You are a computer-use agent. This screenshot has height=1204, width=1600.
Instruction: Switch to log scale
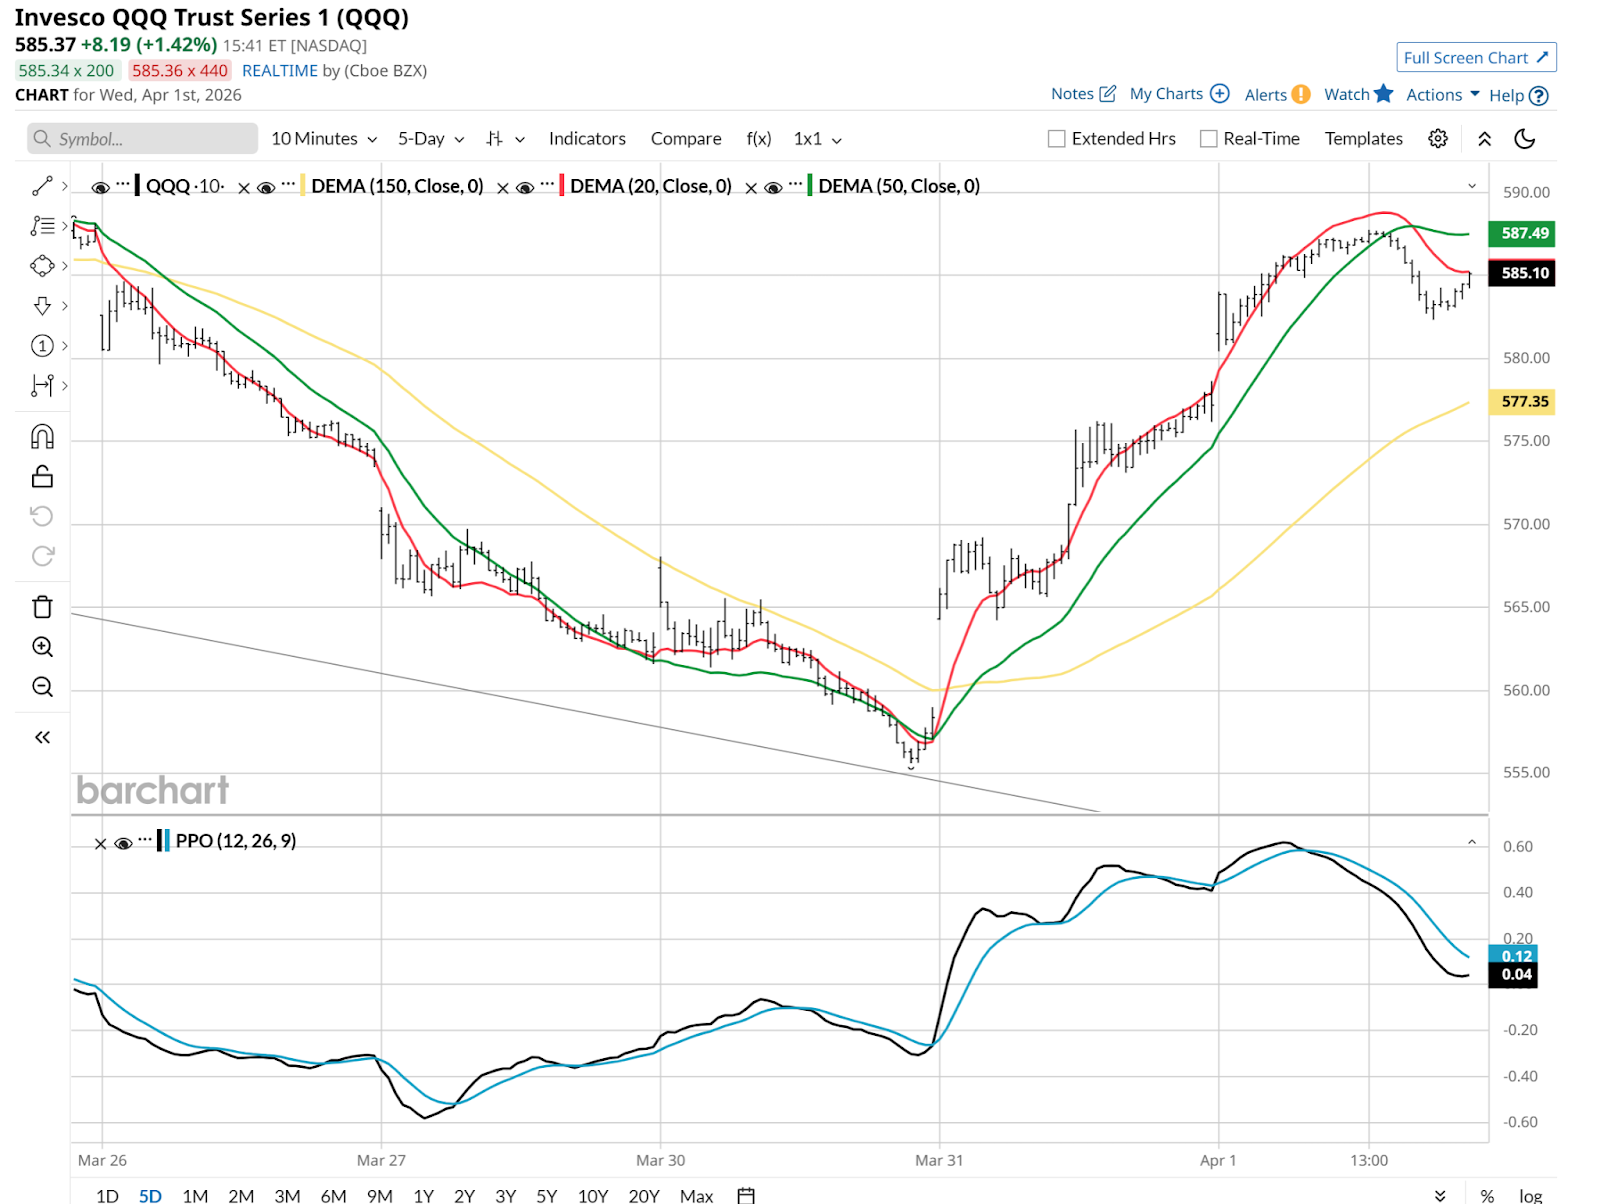point(1530,1196)
